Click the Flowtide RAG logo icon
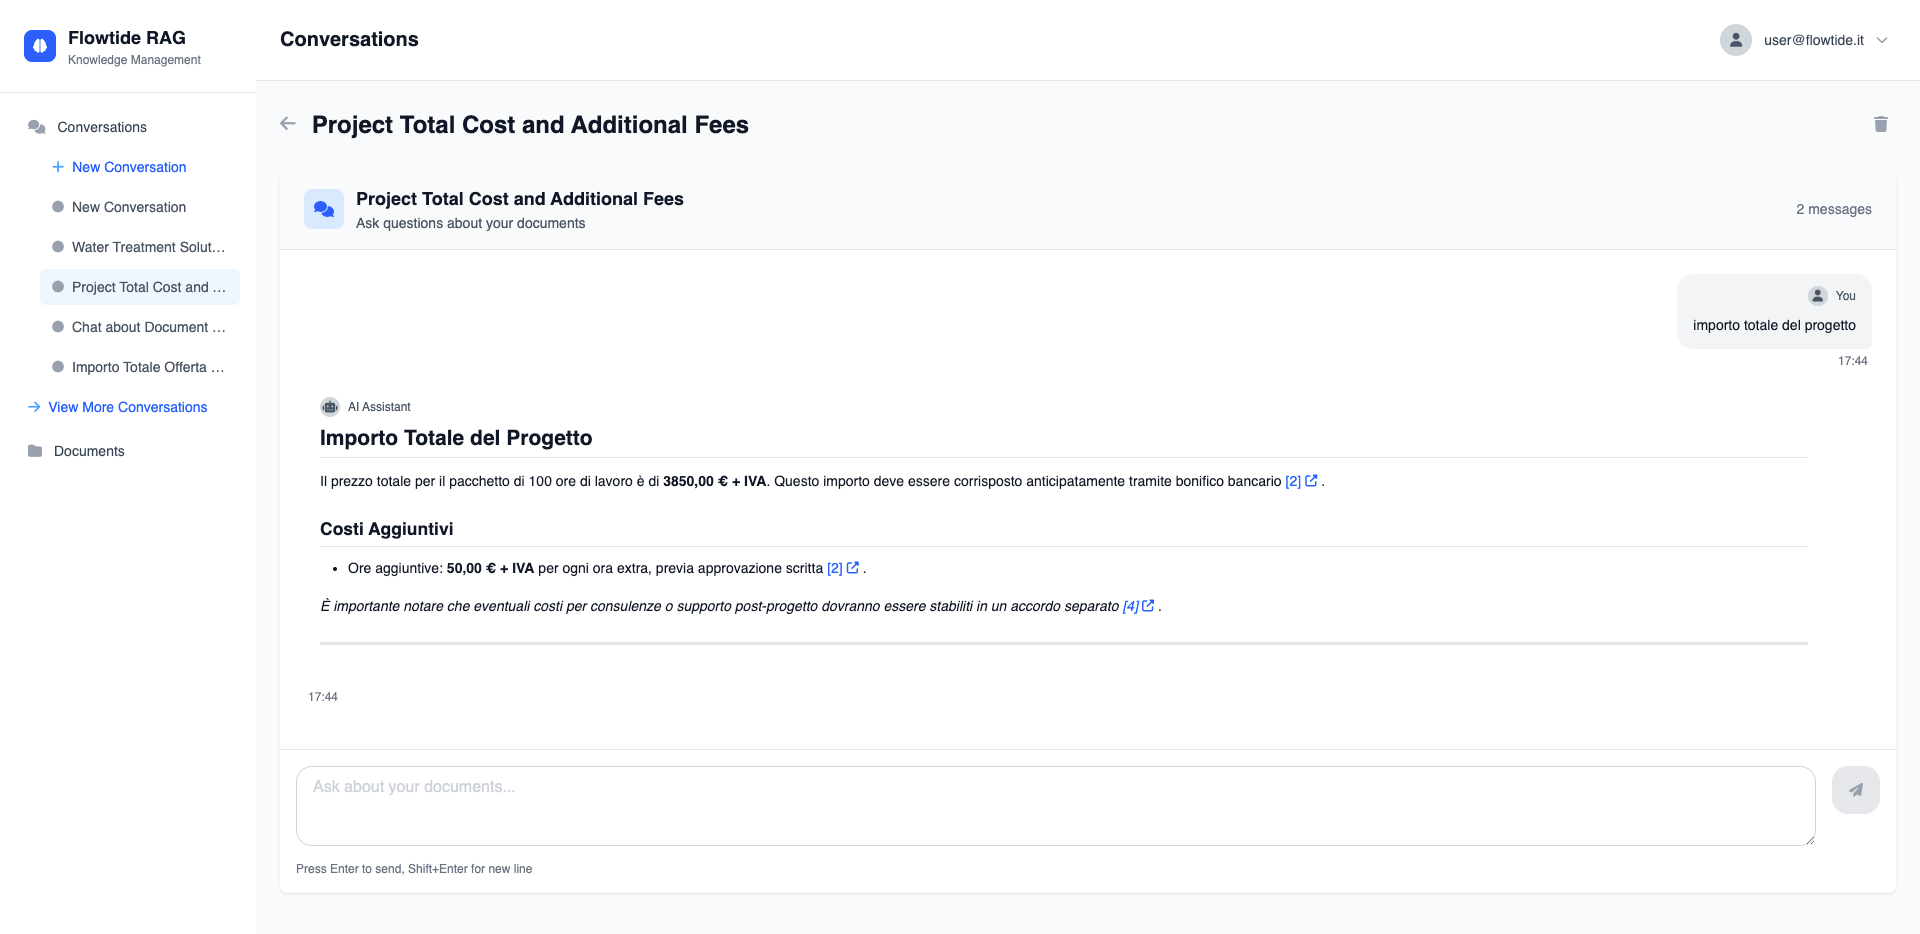 tap(40, 45)
